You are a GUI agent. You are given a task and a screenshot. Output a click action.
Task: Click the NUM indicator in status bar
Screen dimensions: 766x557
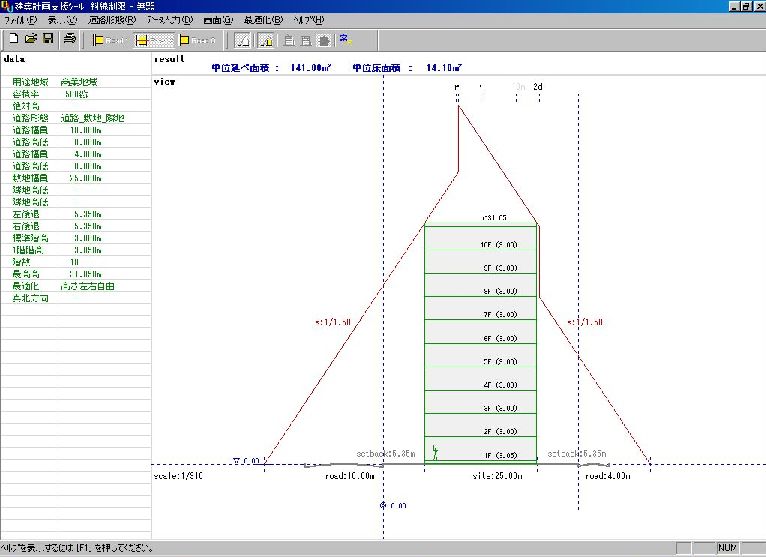[727, 548]
